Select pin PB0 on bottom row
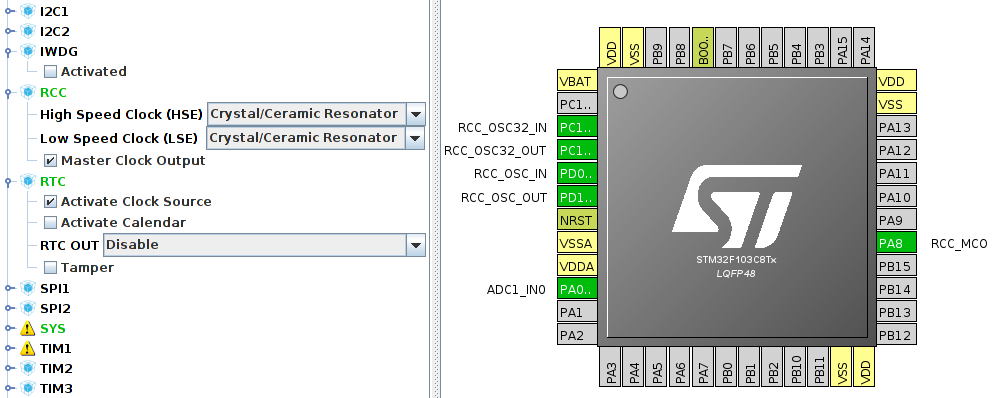The width and height of the screenshot is (992, 398). pos(727,367)
